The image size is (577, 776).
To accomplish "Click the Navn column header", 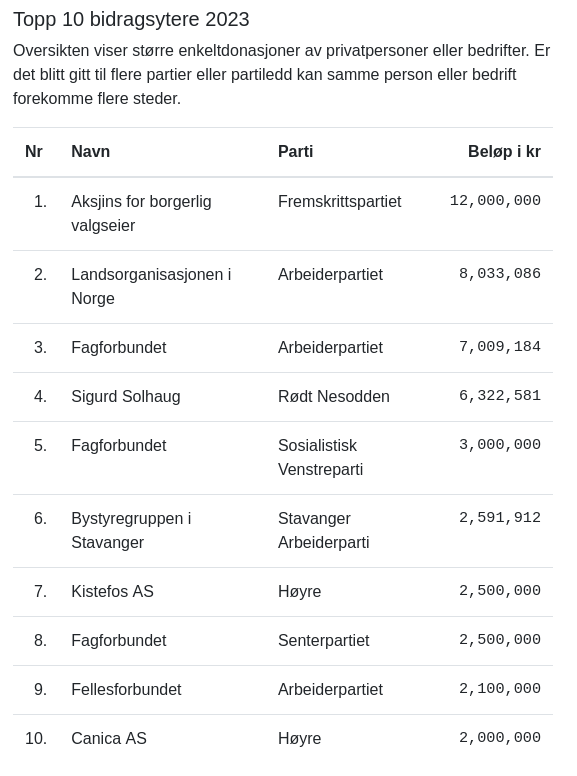I will (x=91, y=151).
